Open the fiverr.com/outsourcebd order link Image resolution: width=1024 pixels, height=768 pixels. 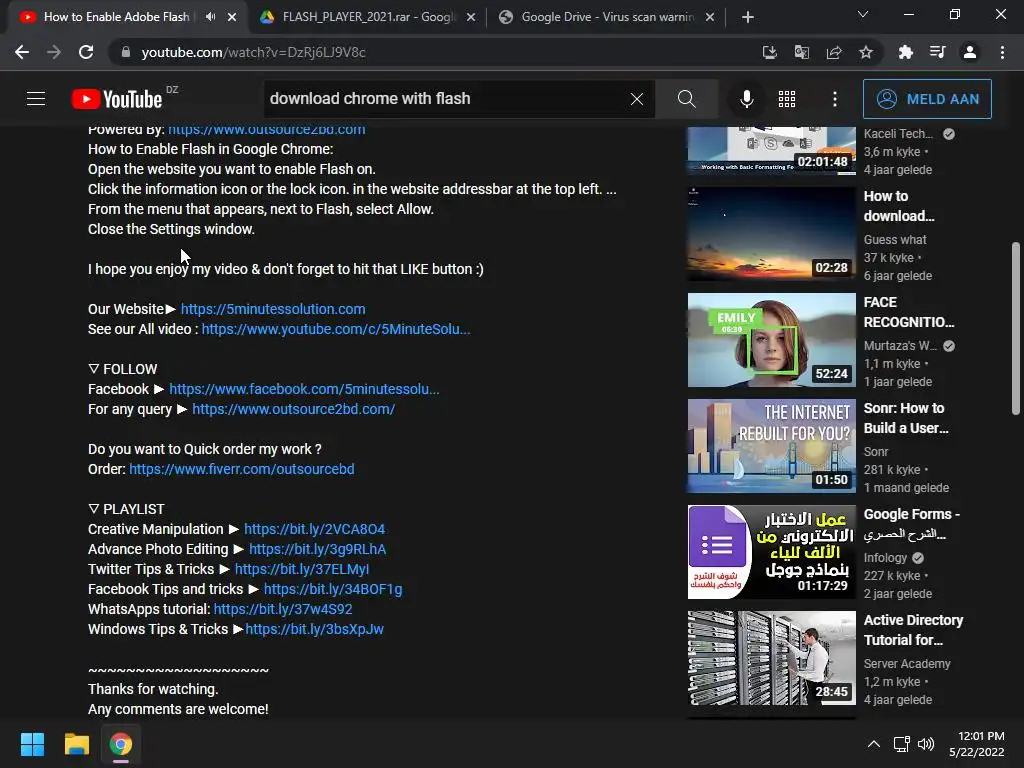click(242, 469)
